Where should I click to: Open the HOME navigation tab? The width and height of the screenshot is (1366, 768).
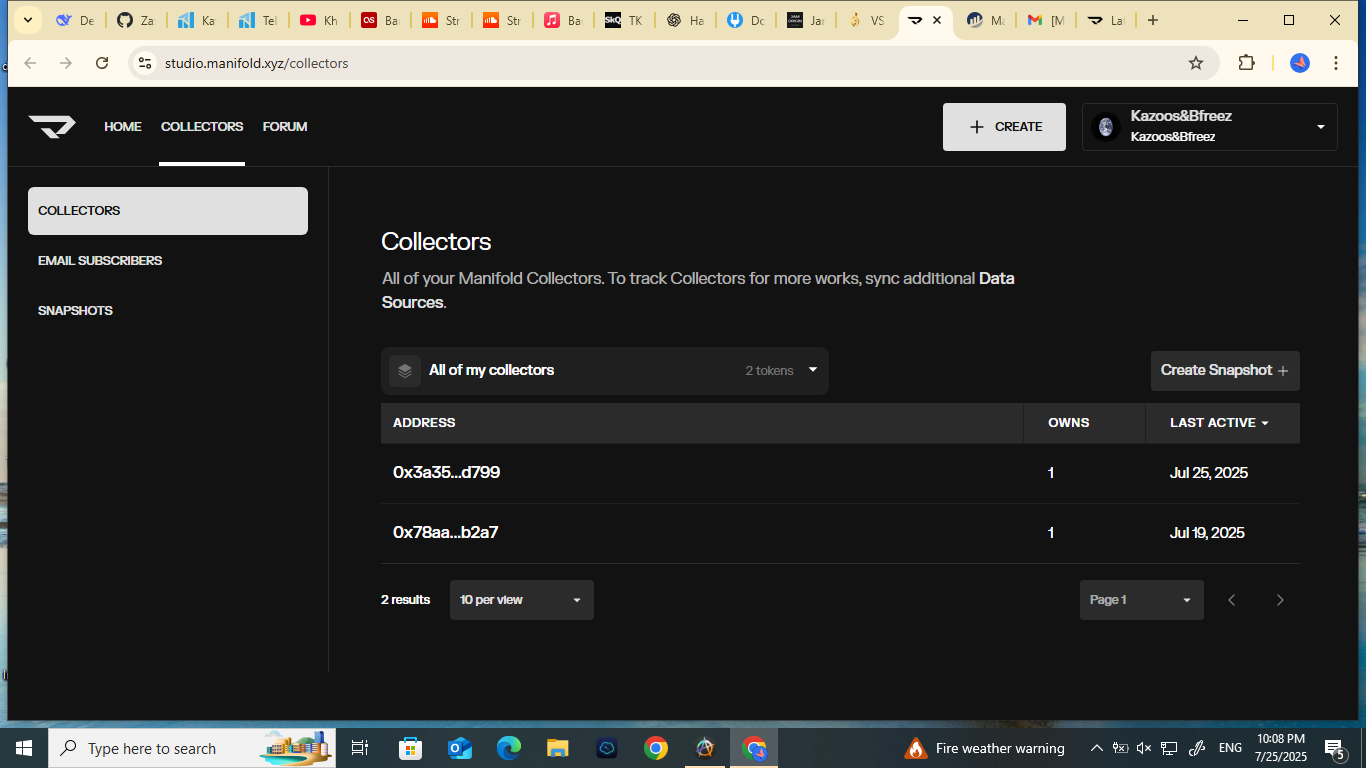click(x=123, y=127)
